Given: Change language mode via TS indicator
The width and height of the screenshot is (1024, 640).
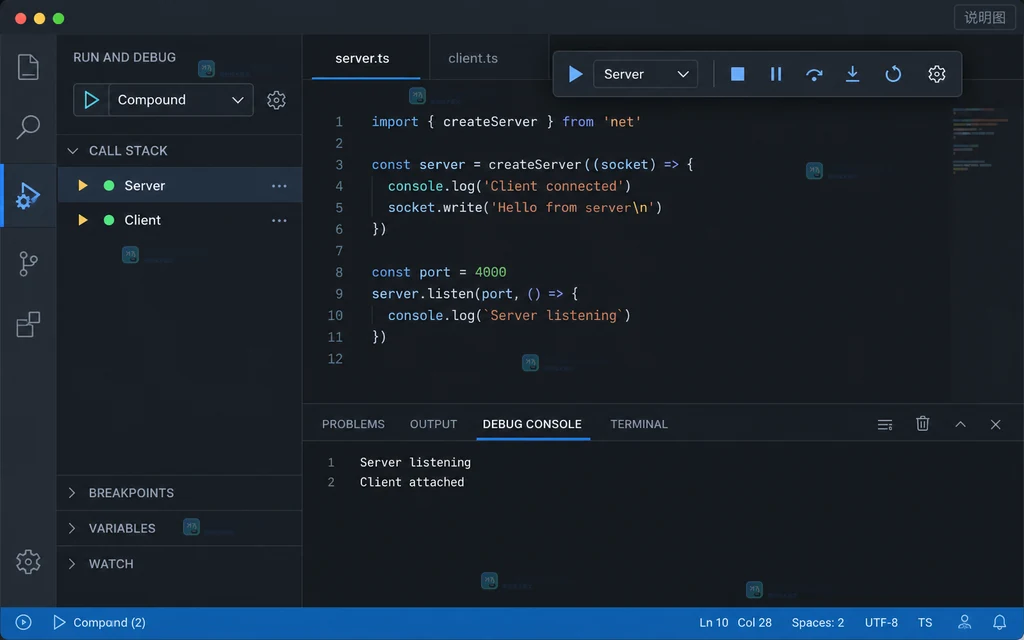Looking at the screenshot, I should pyautogui.click(x=925, y=622).
